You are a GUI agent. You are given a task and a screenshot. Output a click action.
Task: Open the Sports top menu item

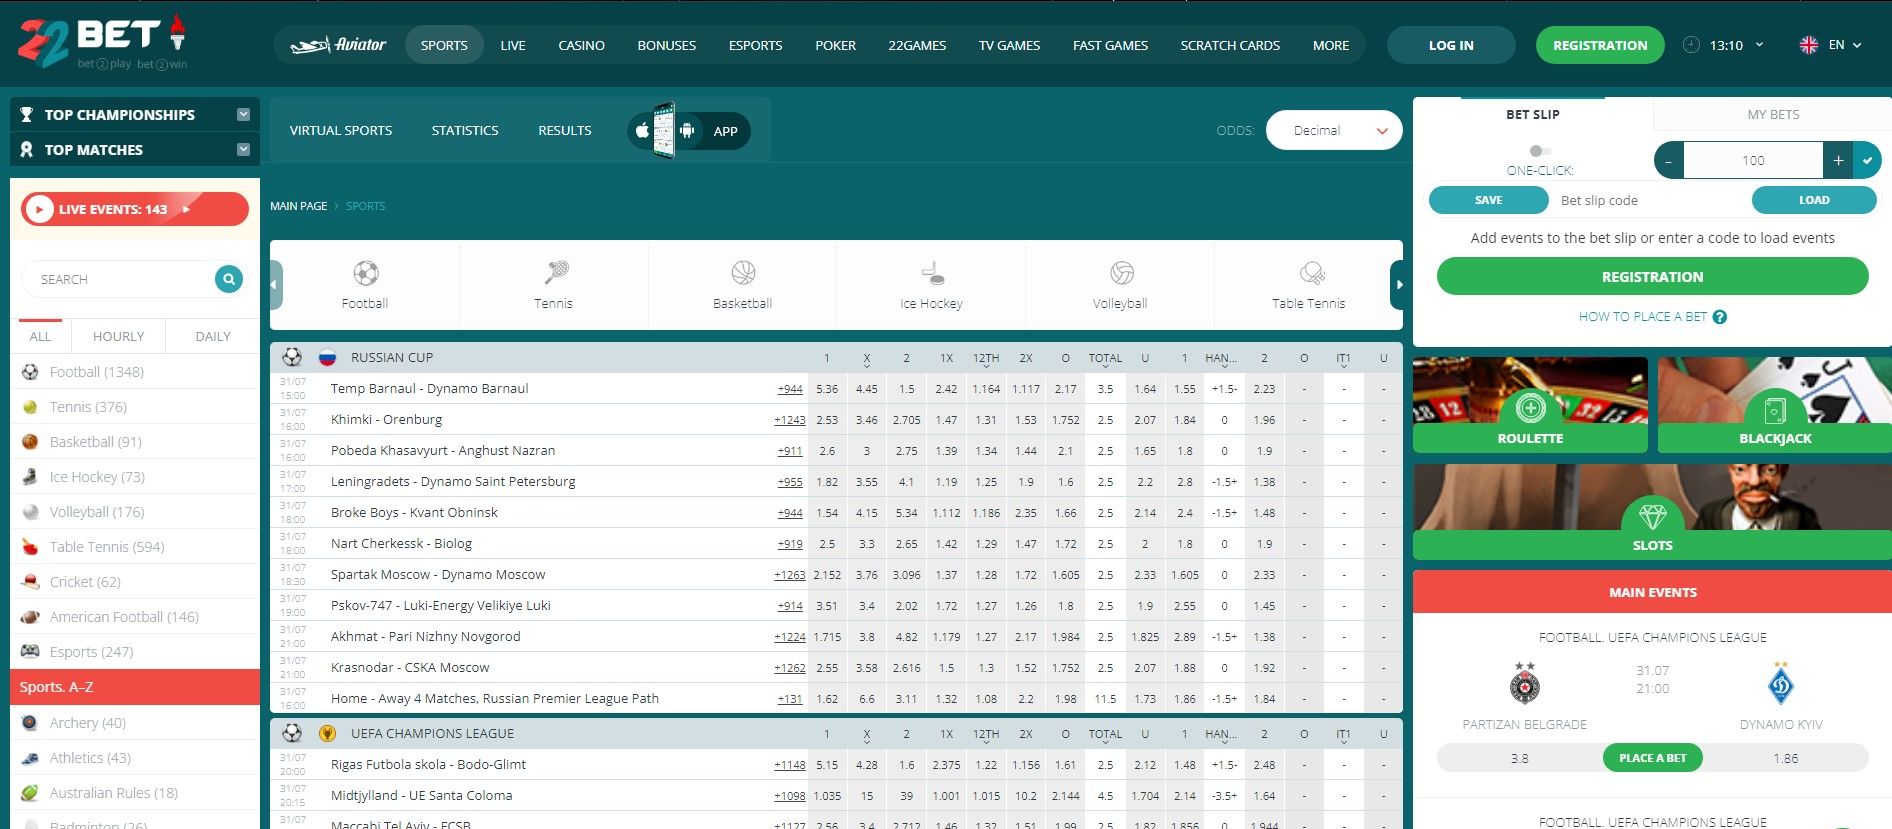444,45
